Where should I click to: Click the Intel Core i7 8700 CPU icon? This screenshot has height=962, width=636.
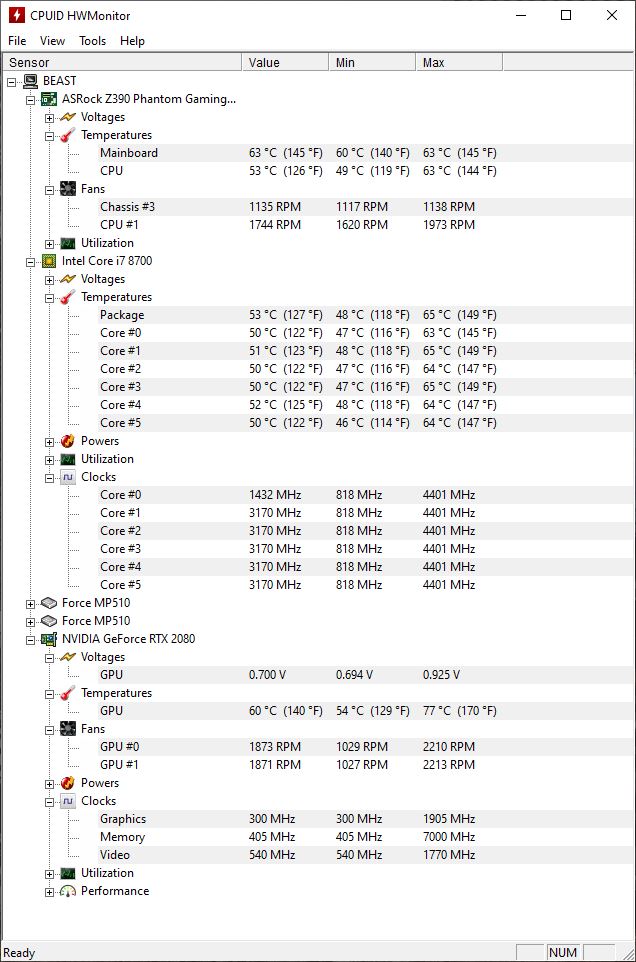click(x=49, y=261)
